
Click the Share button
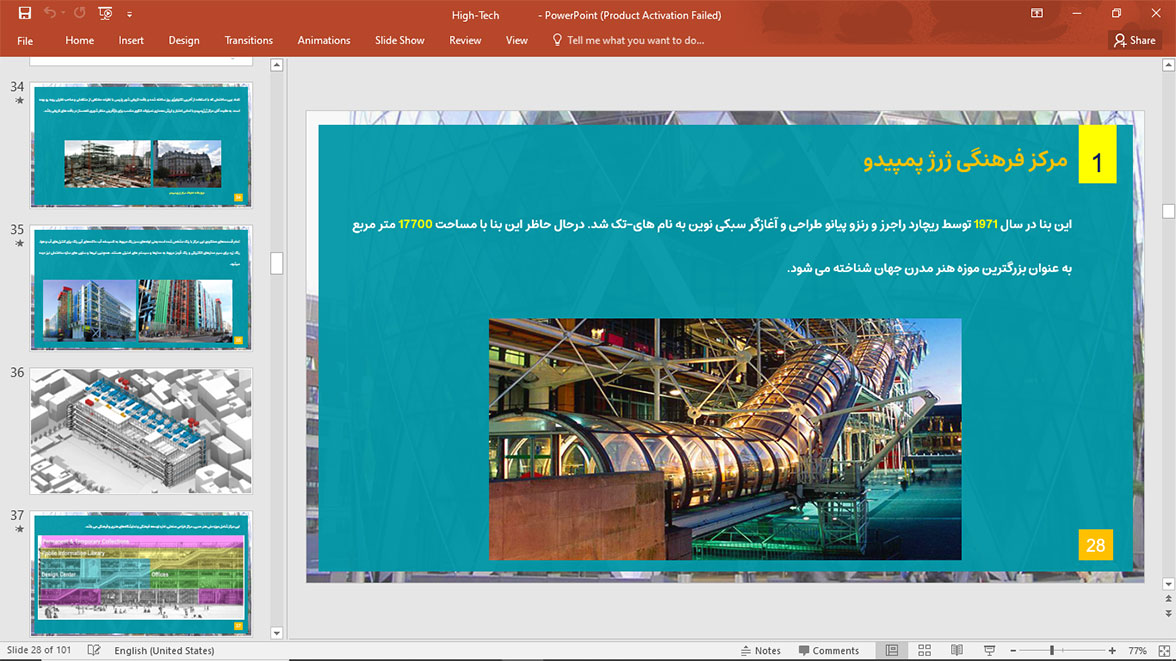pos(1135,41)
